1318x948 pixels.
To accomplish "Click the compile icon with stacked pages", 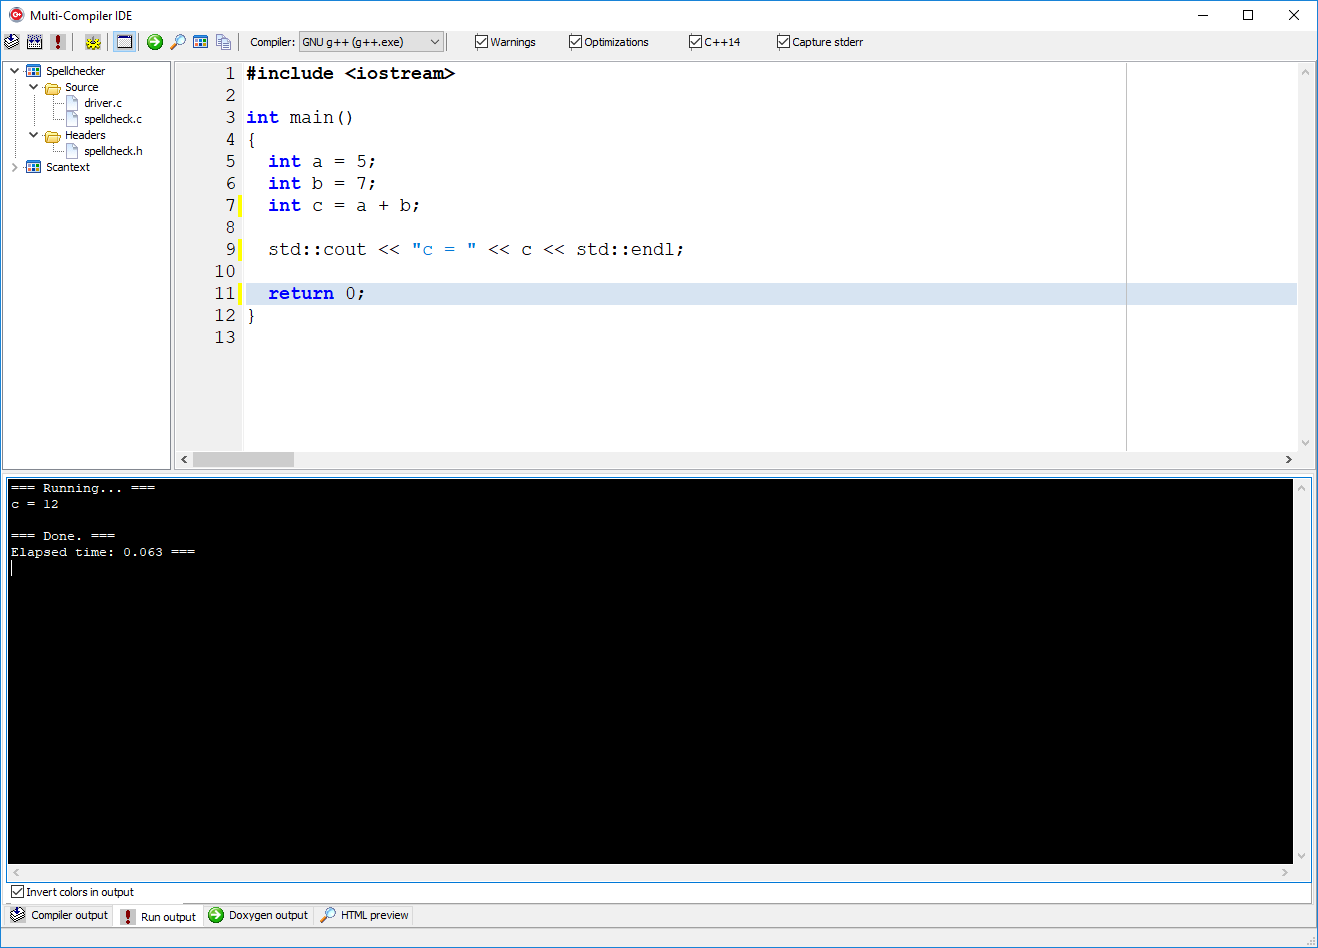I will coord(12,42).
